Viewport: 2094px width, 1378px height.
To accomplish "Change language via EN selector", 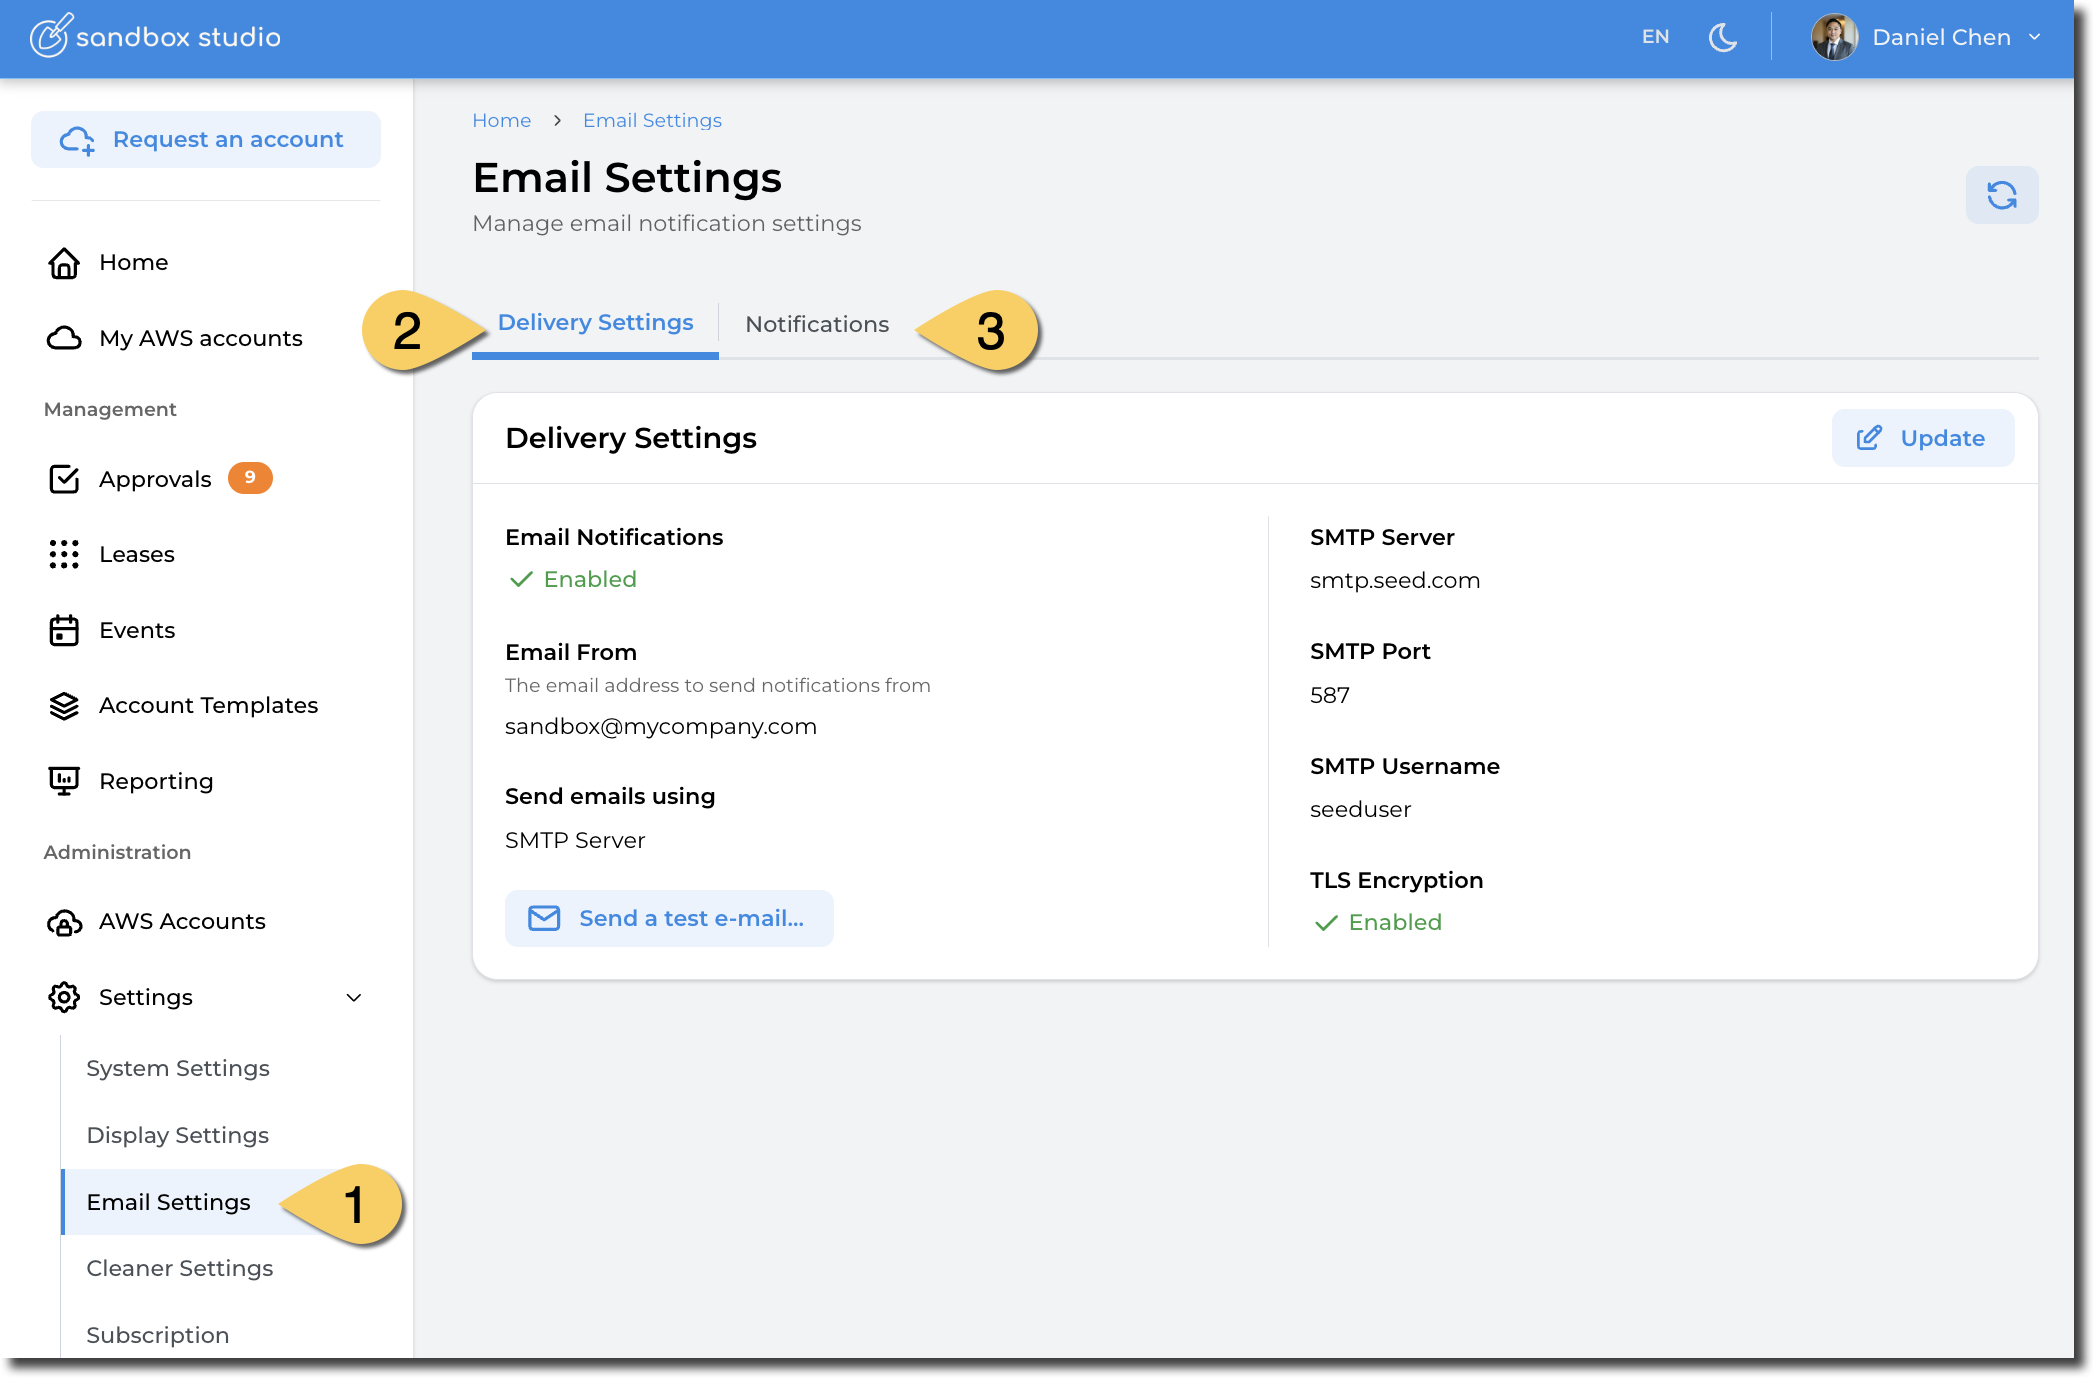I will click(x=1655, y=37).
